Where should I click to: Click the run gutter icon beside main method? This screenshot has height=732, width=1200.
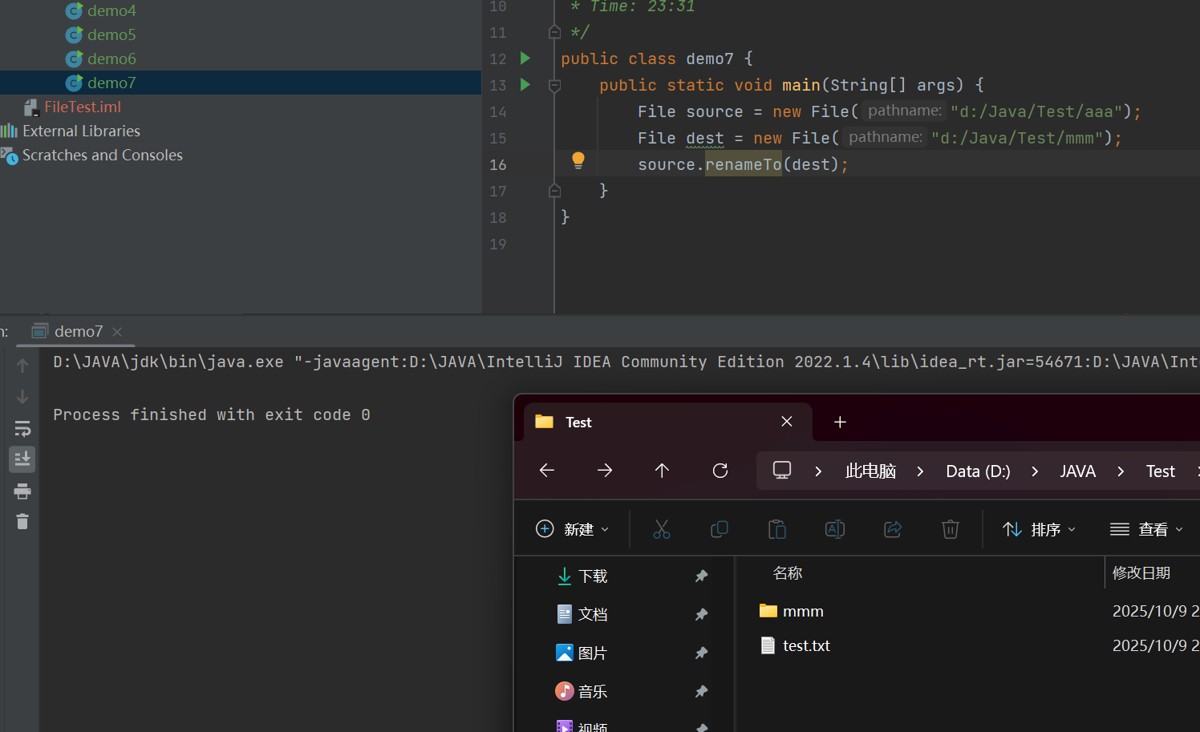click(525, 85)
